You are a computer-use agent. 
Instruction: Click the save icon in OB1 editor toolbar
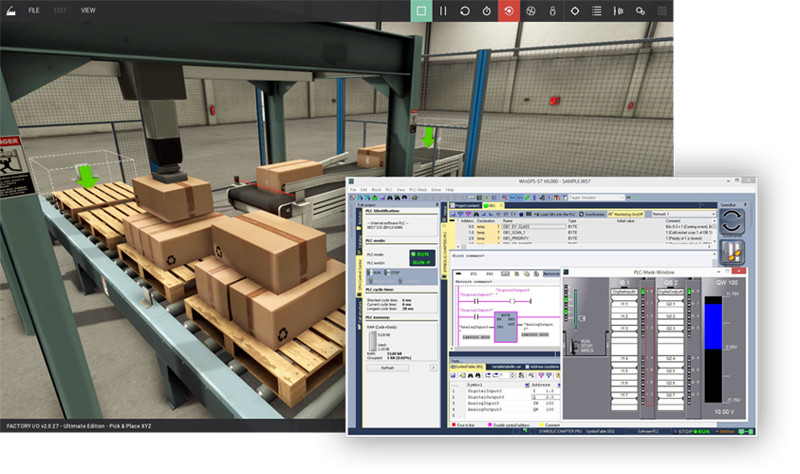point(453,214)
